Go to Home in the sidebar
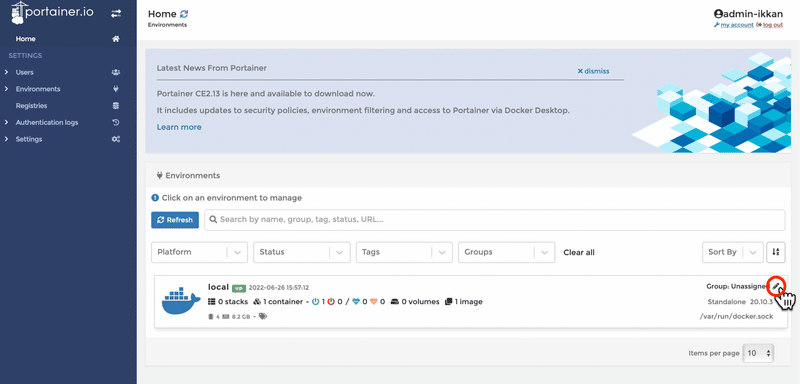This screenshot has height=384, width=800. (x=26, y=39)
